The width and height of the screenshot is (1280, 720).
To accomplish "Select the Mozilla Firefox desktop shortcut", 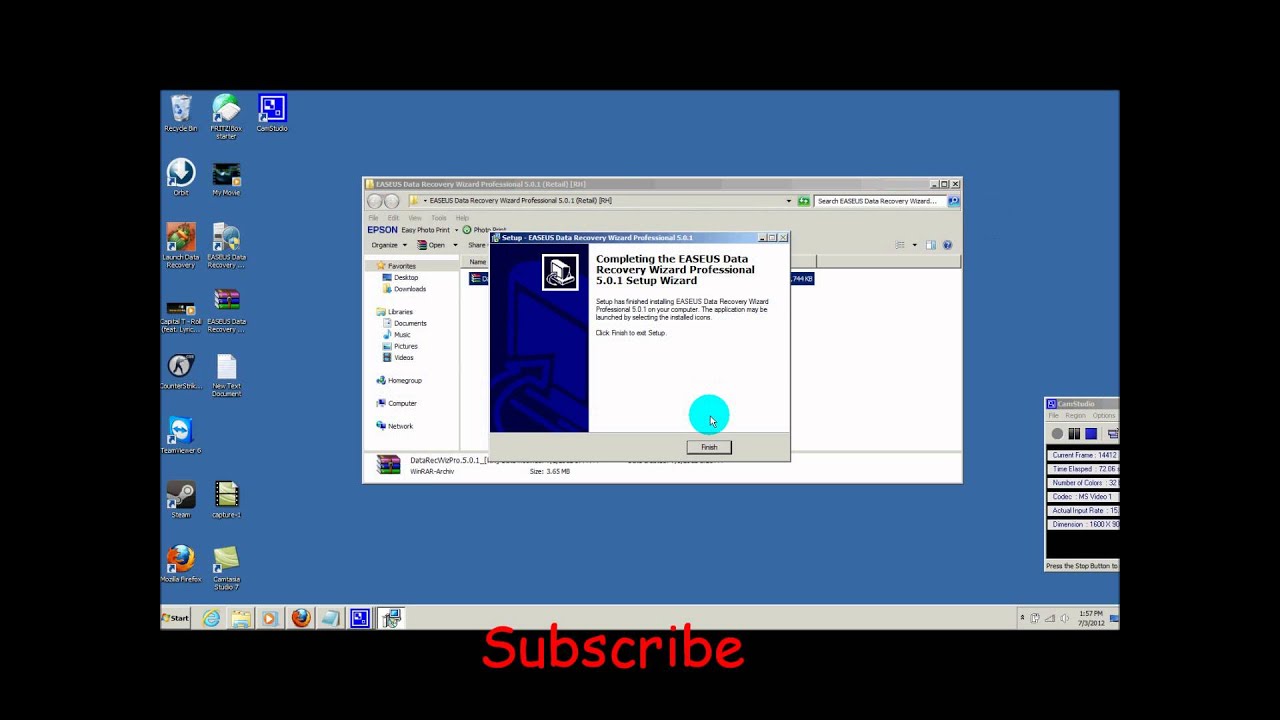I will coord(181,563).
